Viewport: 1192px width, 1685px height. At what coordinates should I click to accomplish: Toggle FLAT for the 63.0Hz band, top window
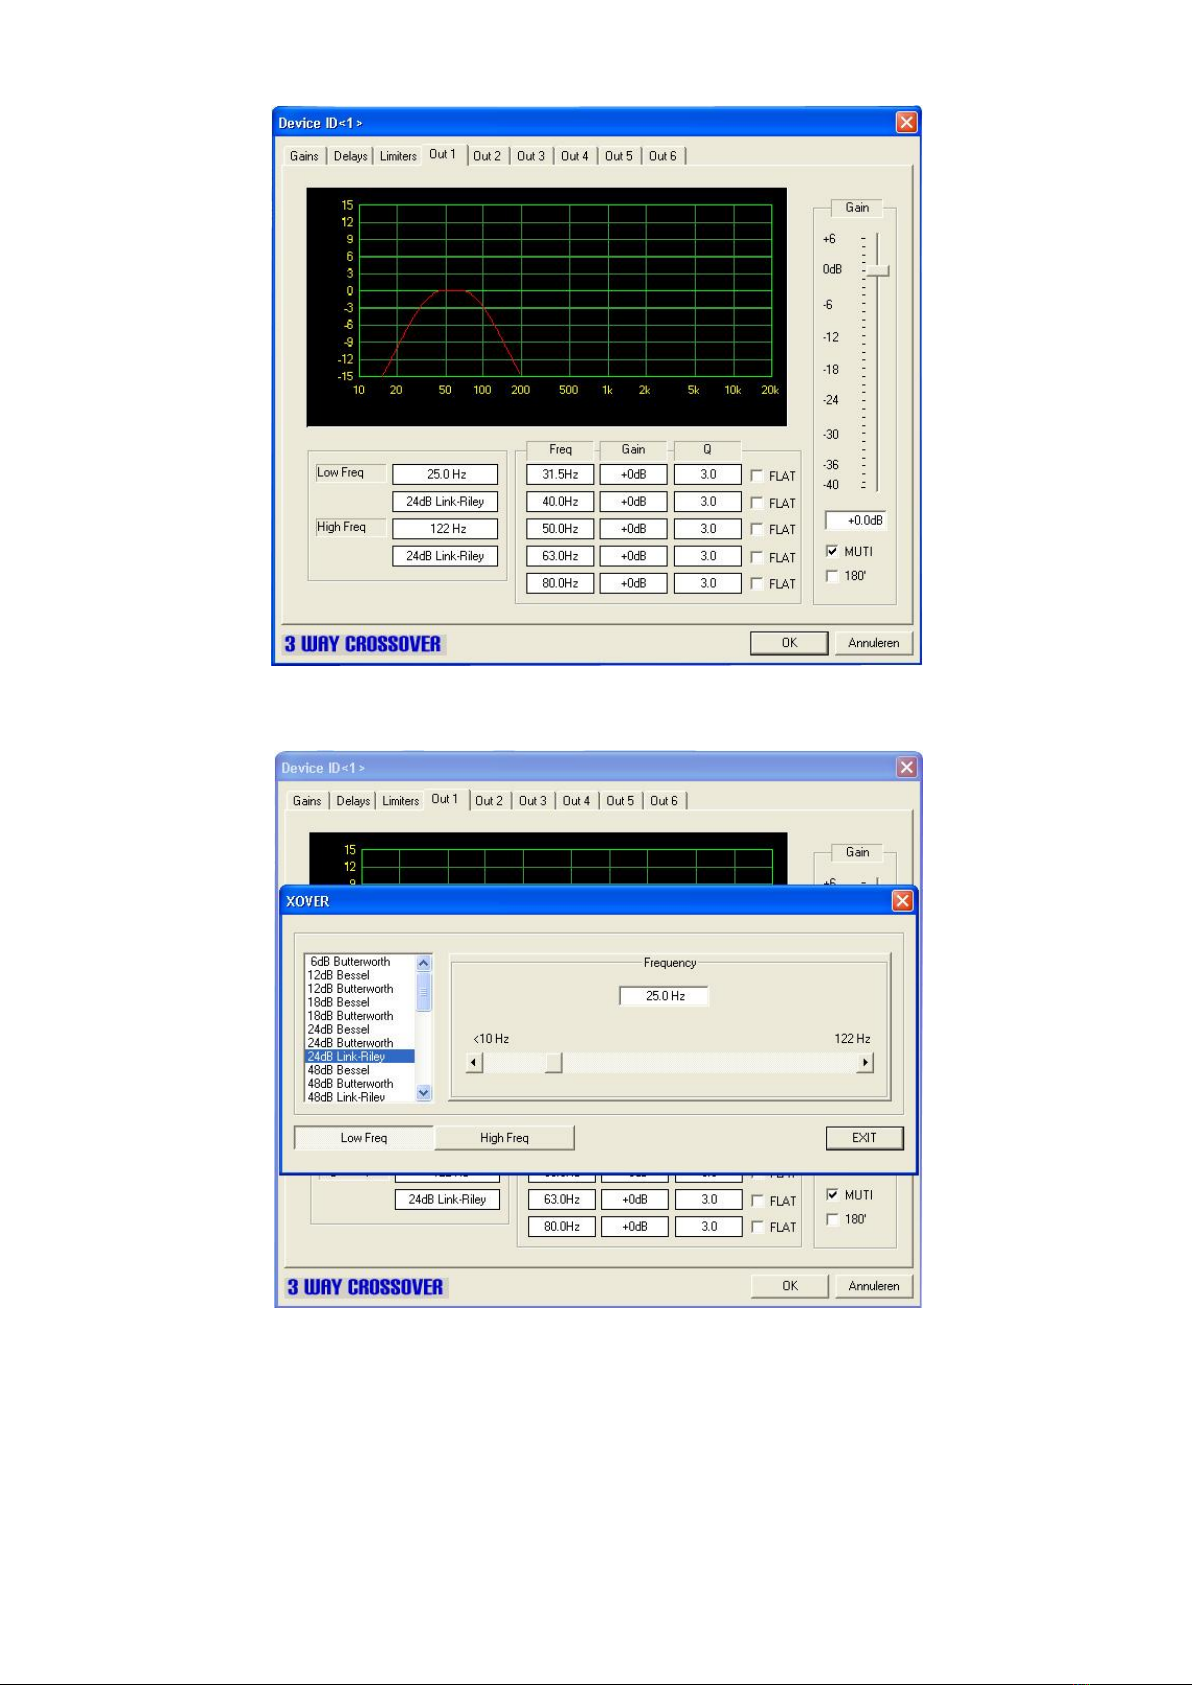click(x=757, y=557)
